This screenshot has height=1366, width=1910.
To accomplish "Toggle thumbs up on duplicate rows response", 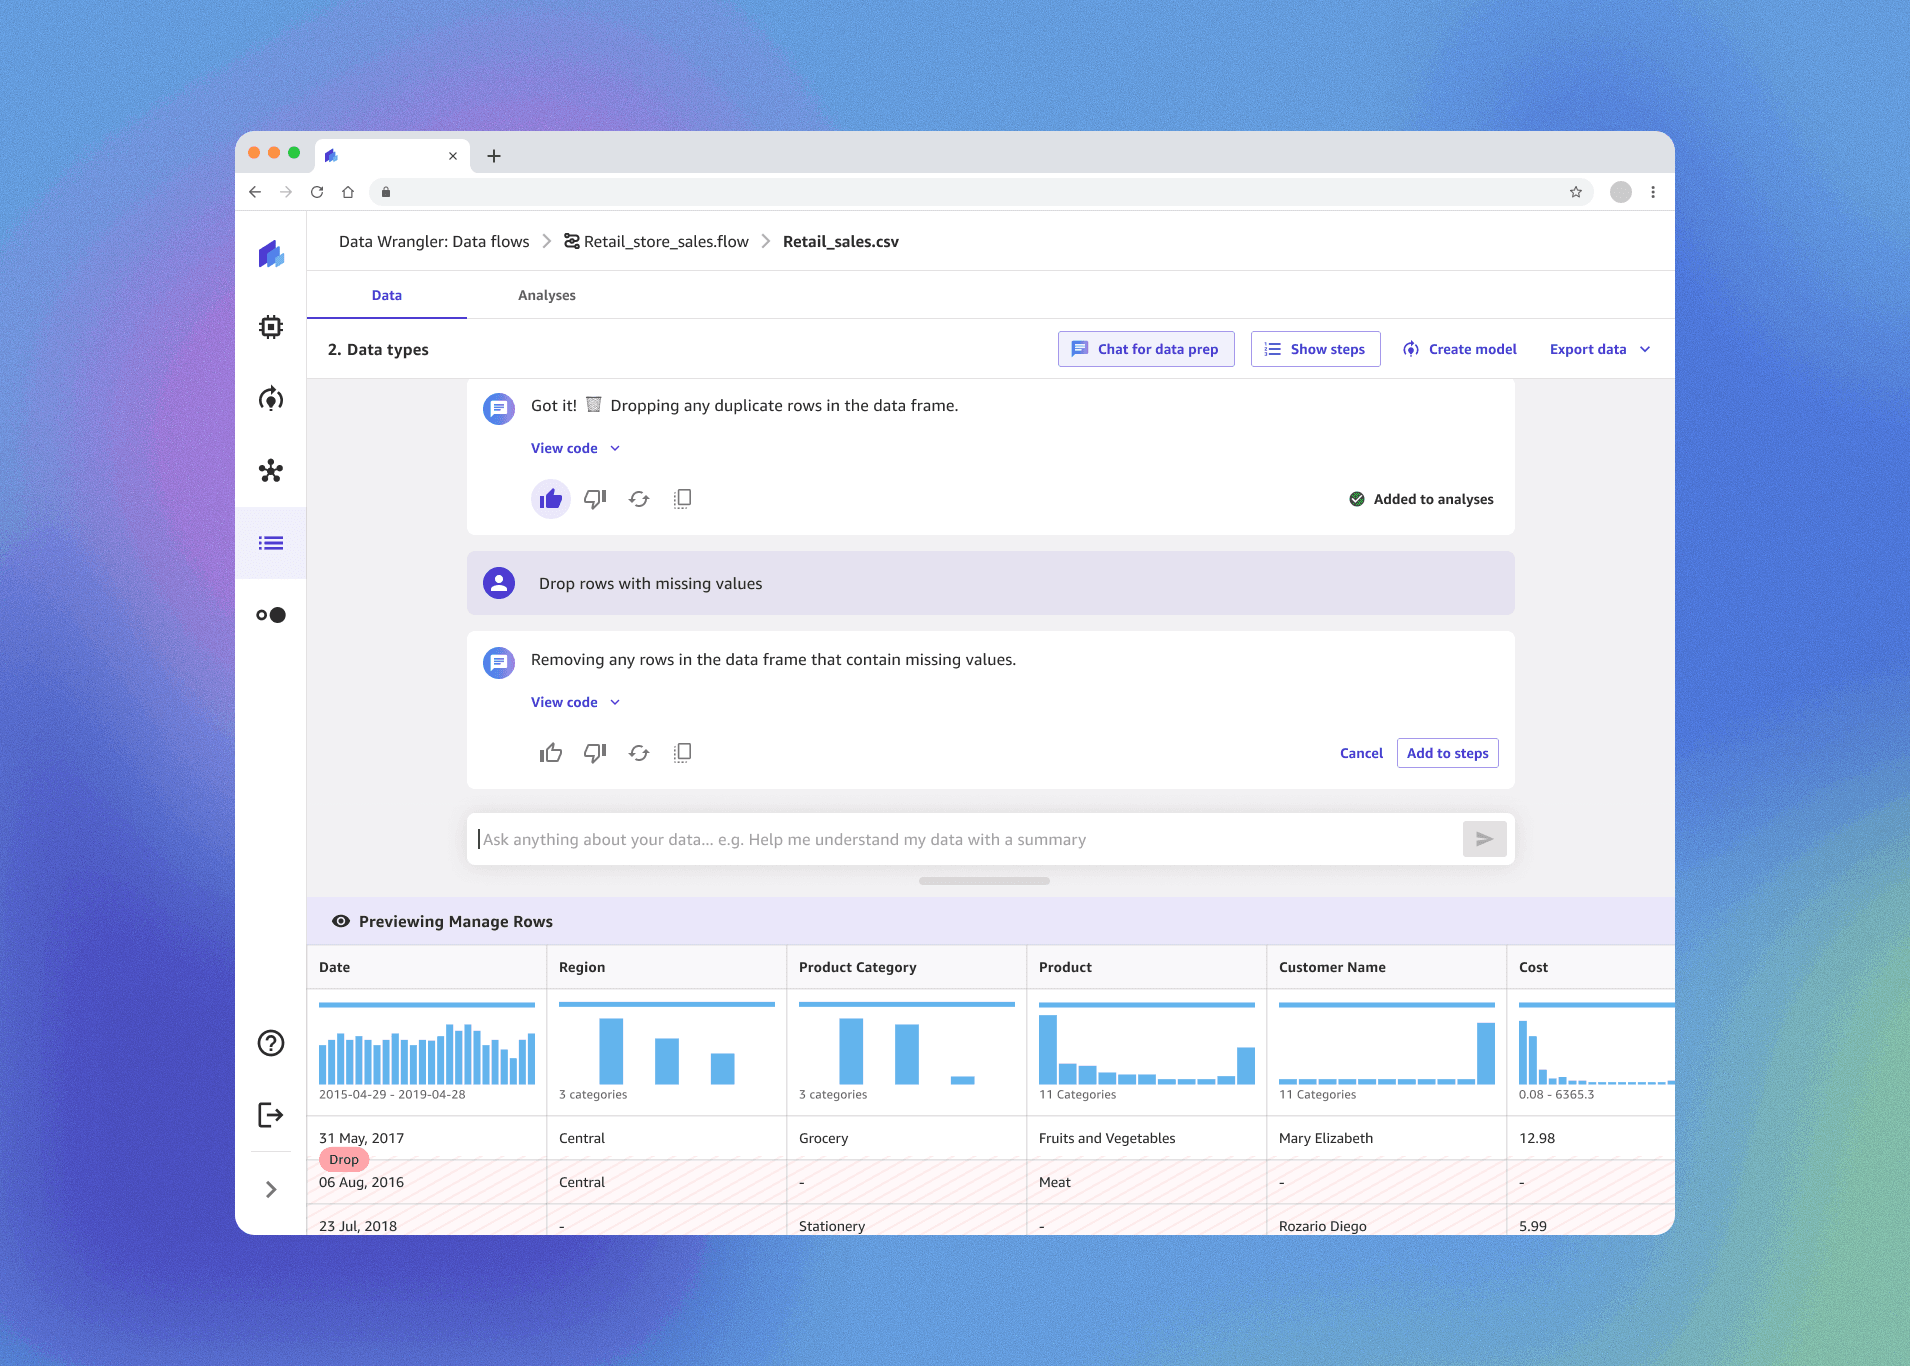I will (x=551, y=499).
